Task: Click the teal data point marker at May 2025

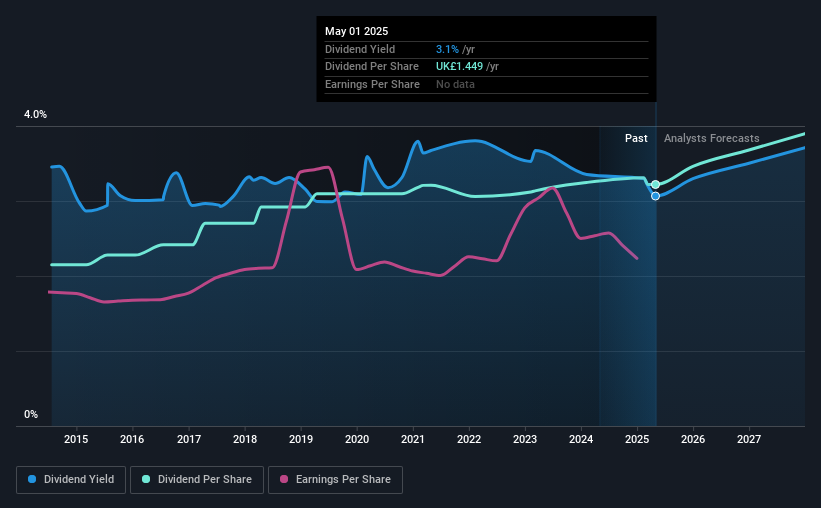Action: (x=656, y=185)
